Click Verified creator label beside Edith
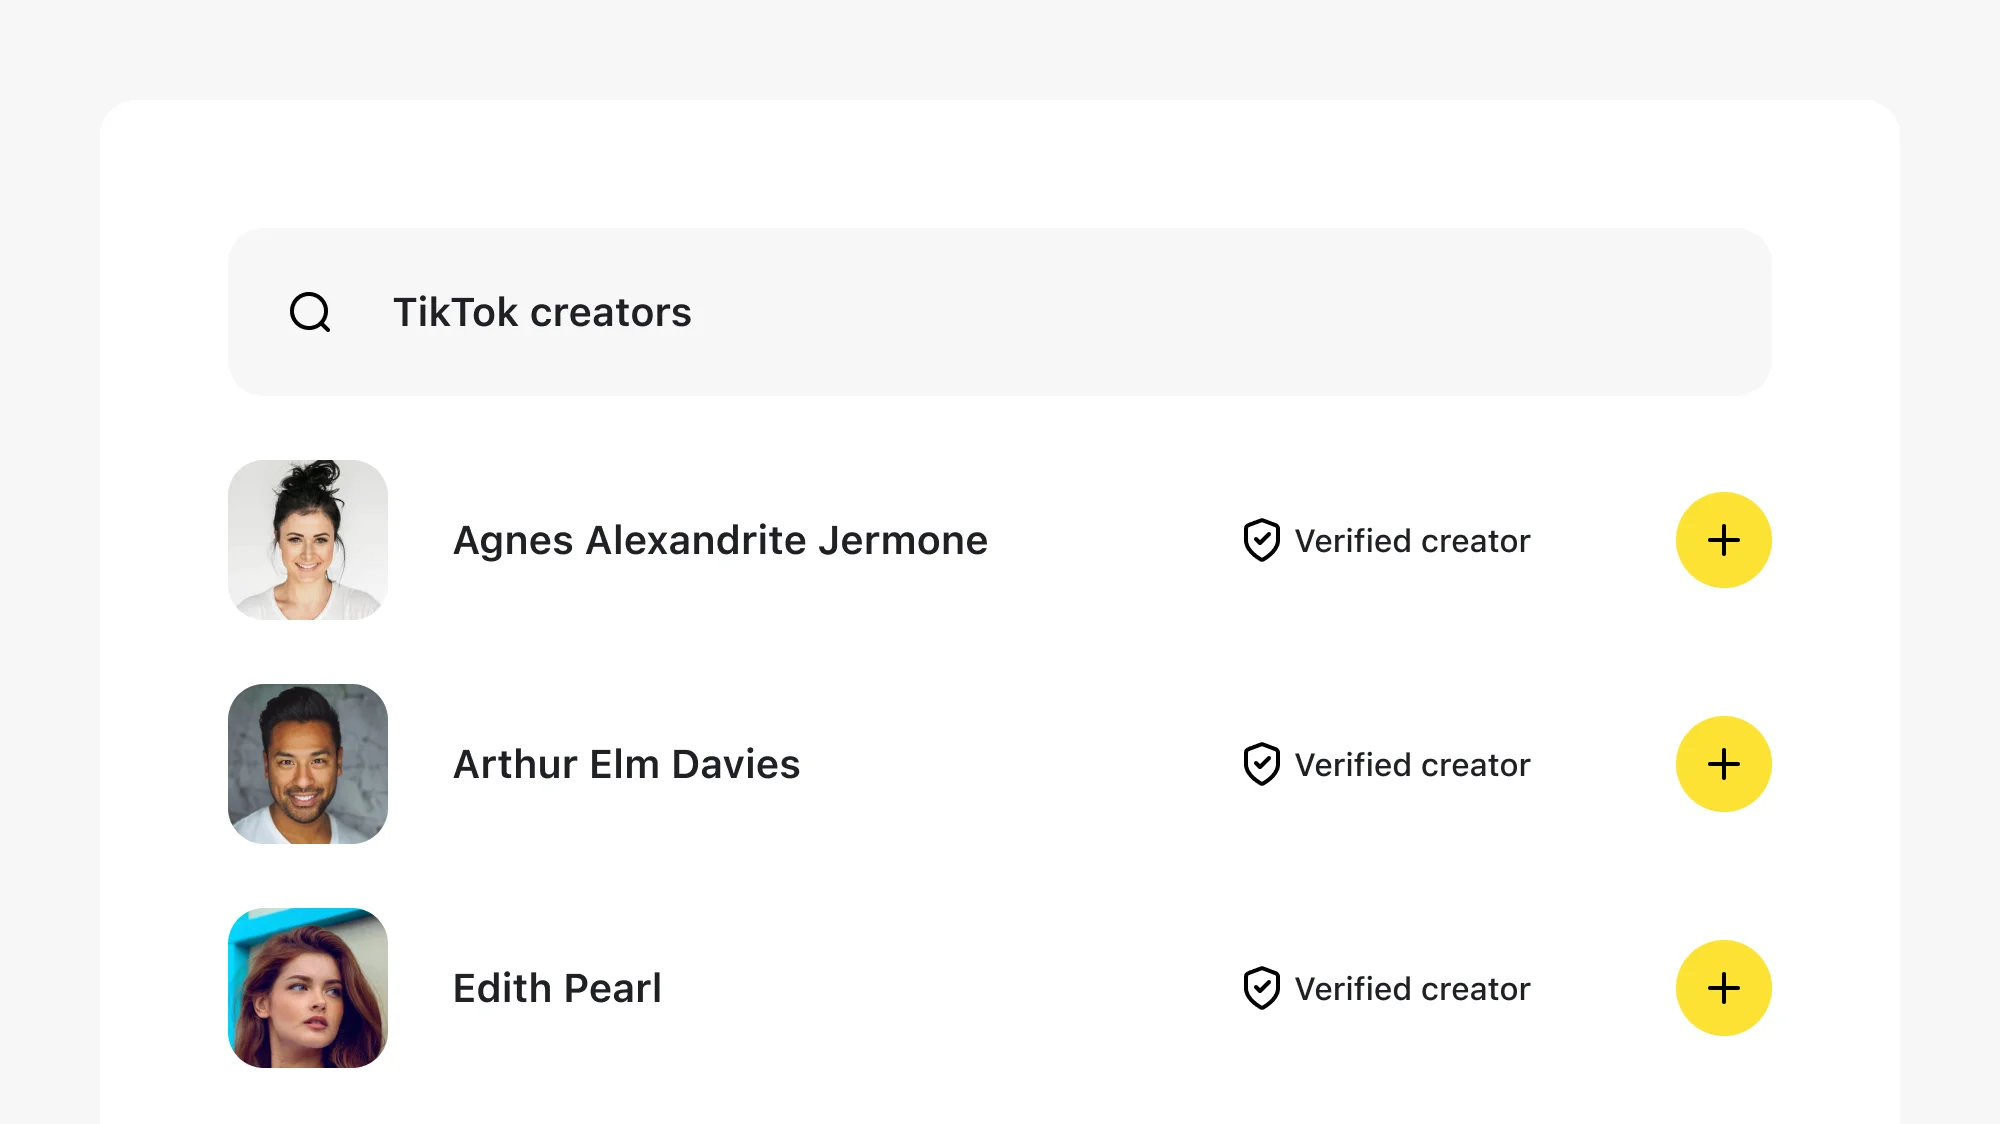 (x=1411, y=989)
